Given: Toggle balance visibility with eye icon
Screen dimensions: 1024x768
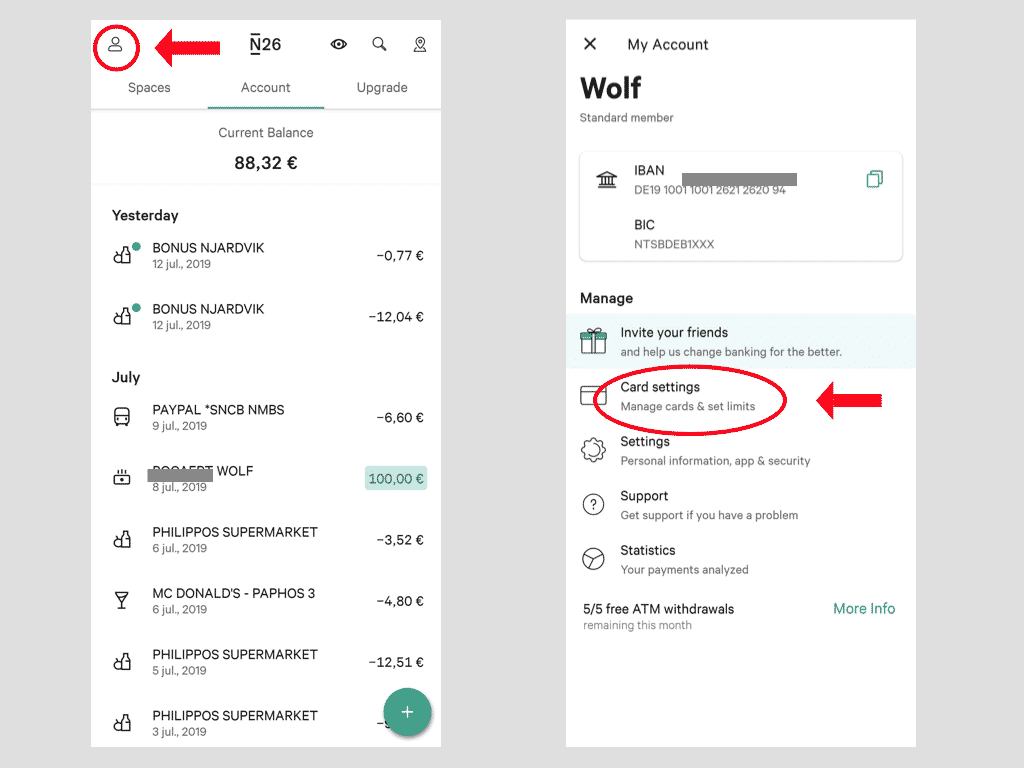Looking at the screenshot, I should pos(339,44).
